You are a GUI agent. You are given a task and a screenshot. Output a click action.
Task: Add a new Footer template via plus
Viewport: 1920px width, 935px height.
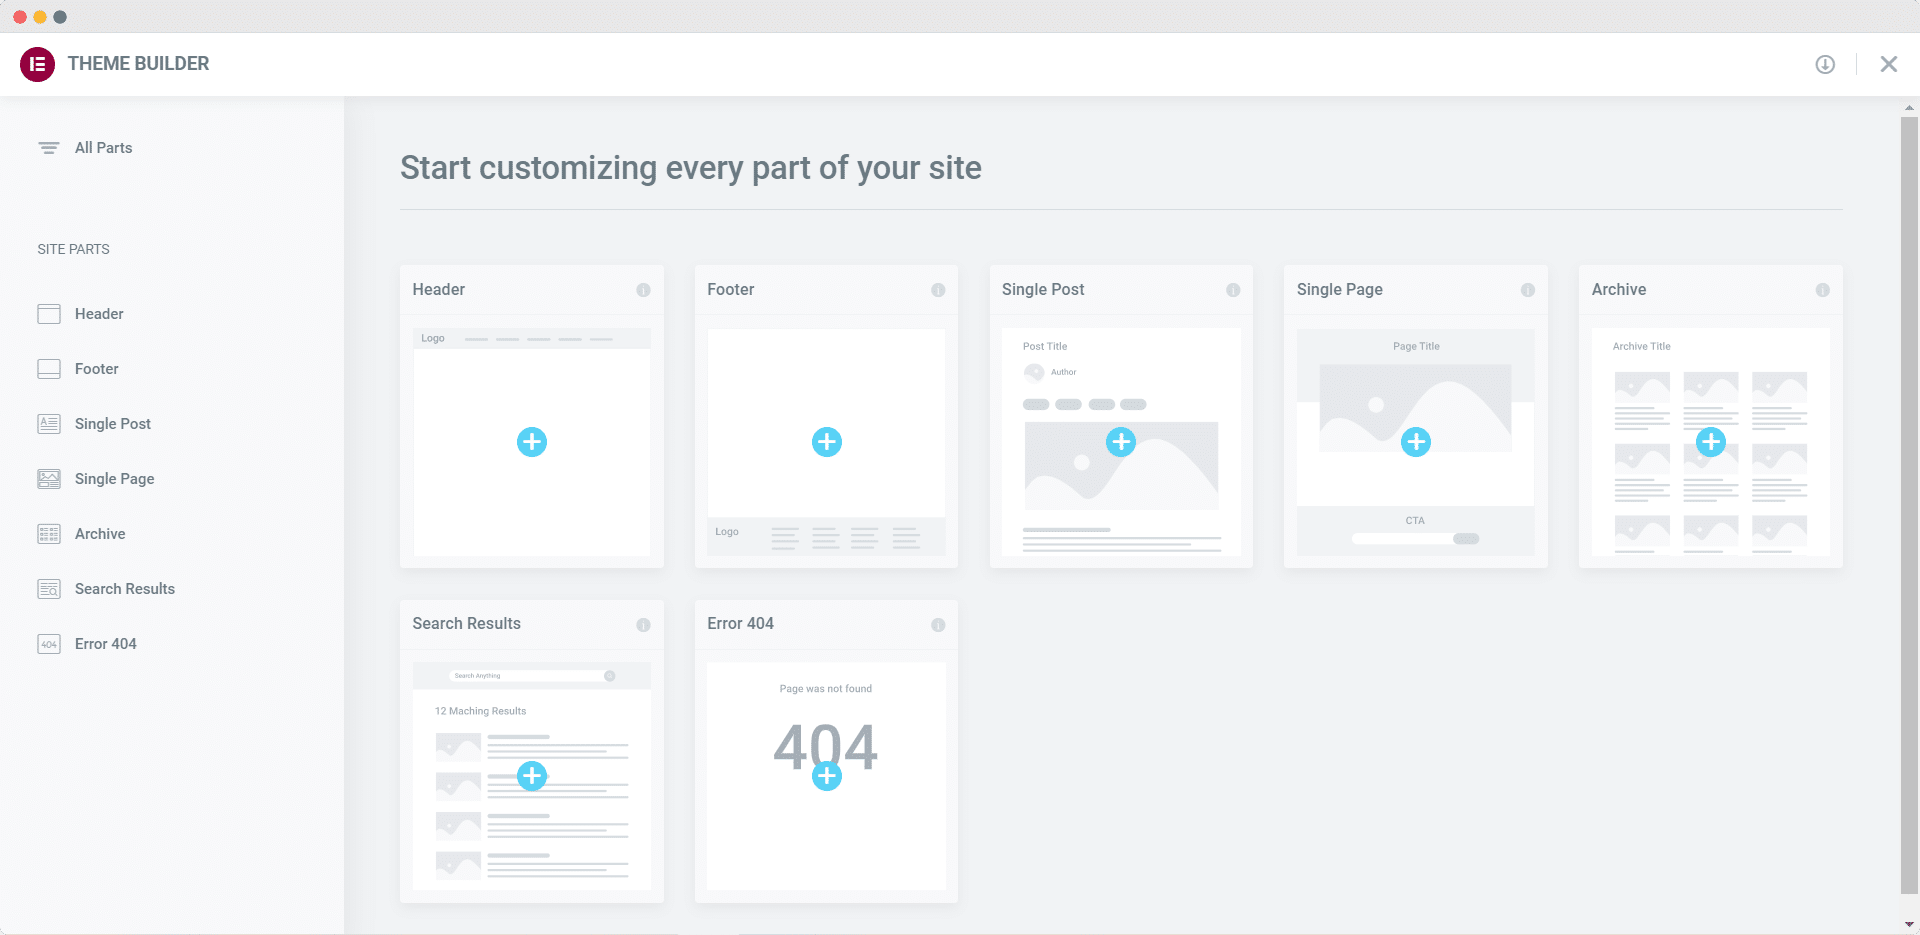click(827, 442)
